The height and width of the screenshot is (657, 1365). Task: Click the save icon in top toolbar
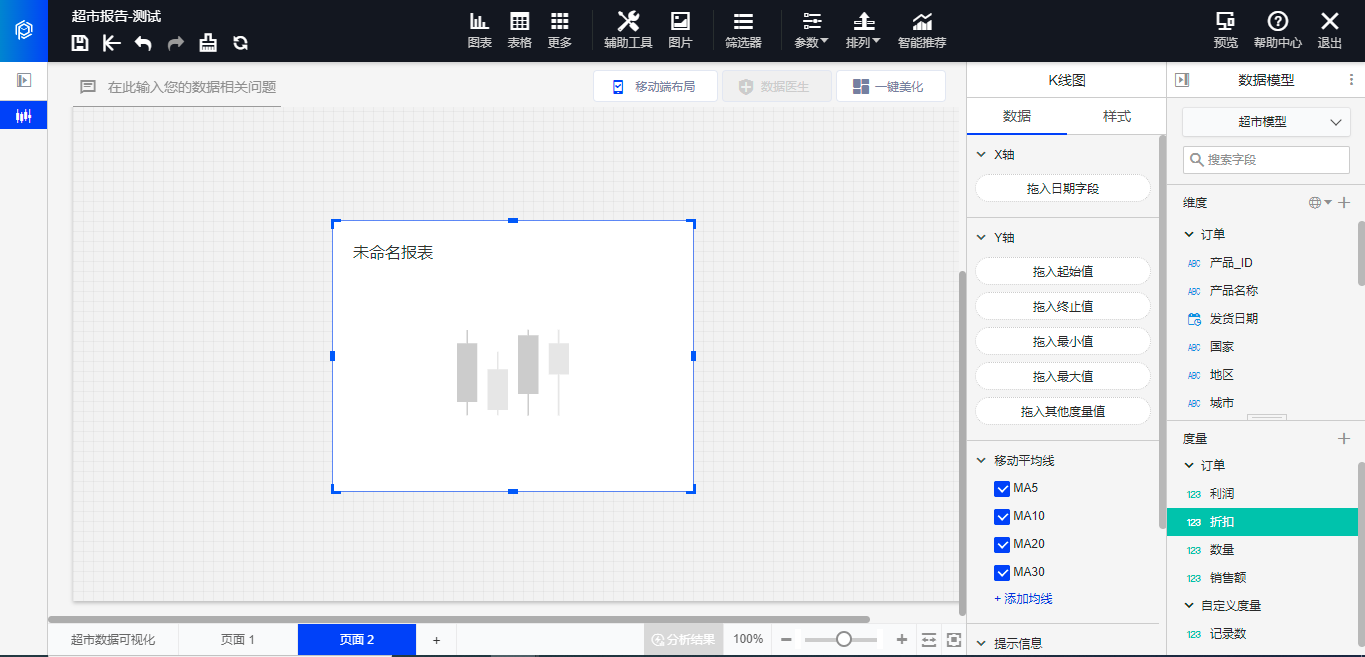[81, 43]
